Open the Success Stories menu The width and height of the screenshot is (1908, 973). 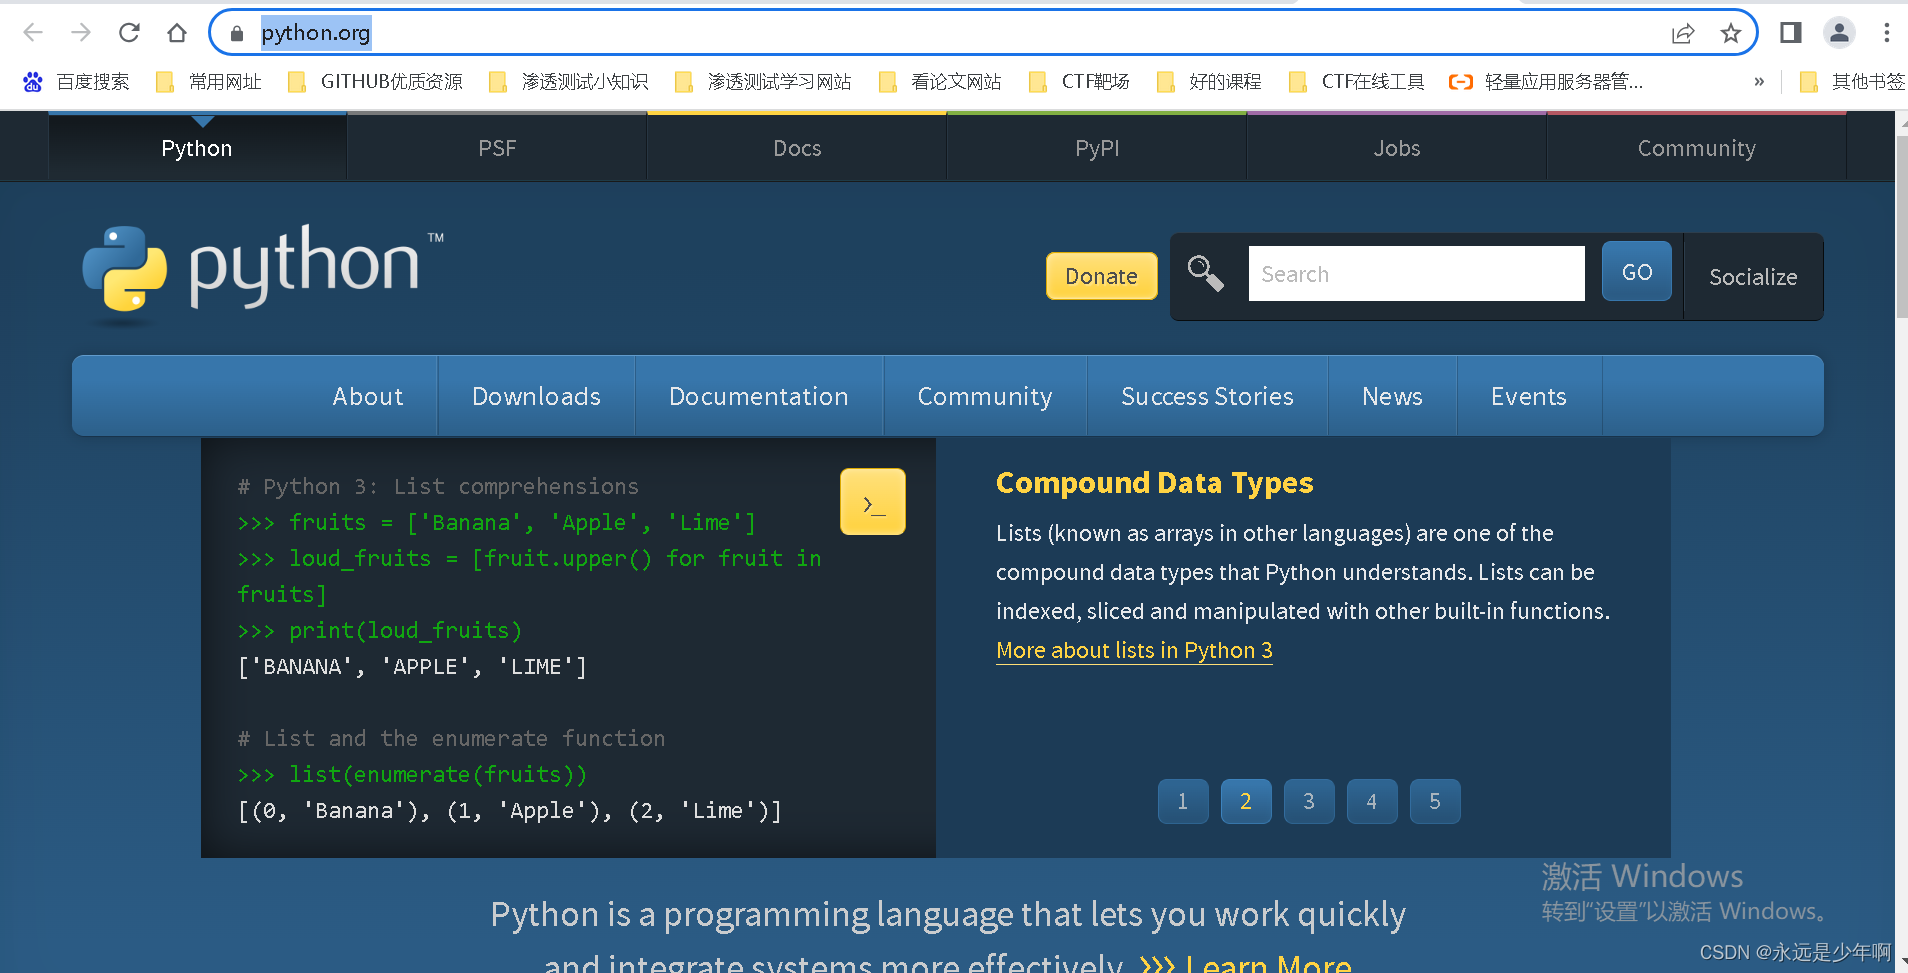[1207, 396]
